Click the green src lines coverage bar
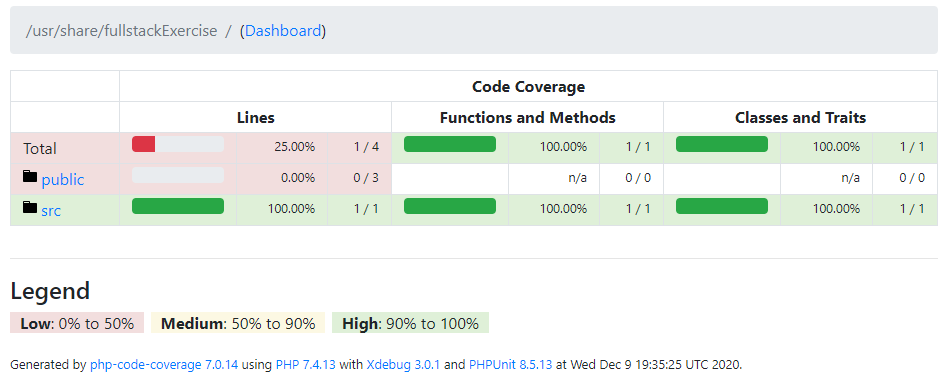 click(178, 206)
